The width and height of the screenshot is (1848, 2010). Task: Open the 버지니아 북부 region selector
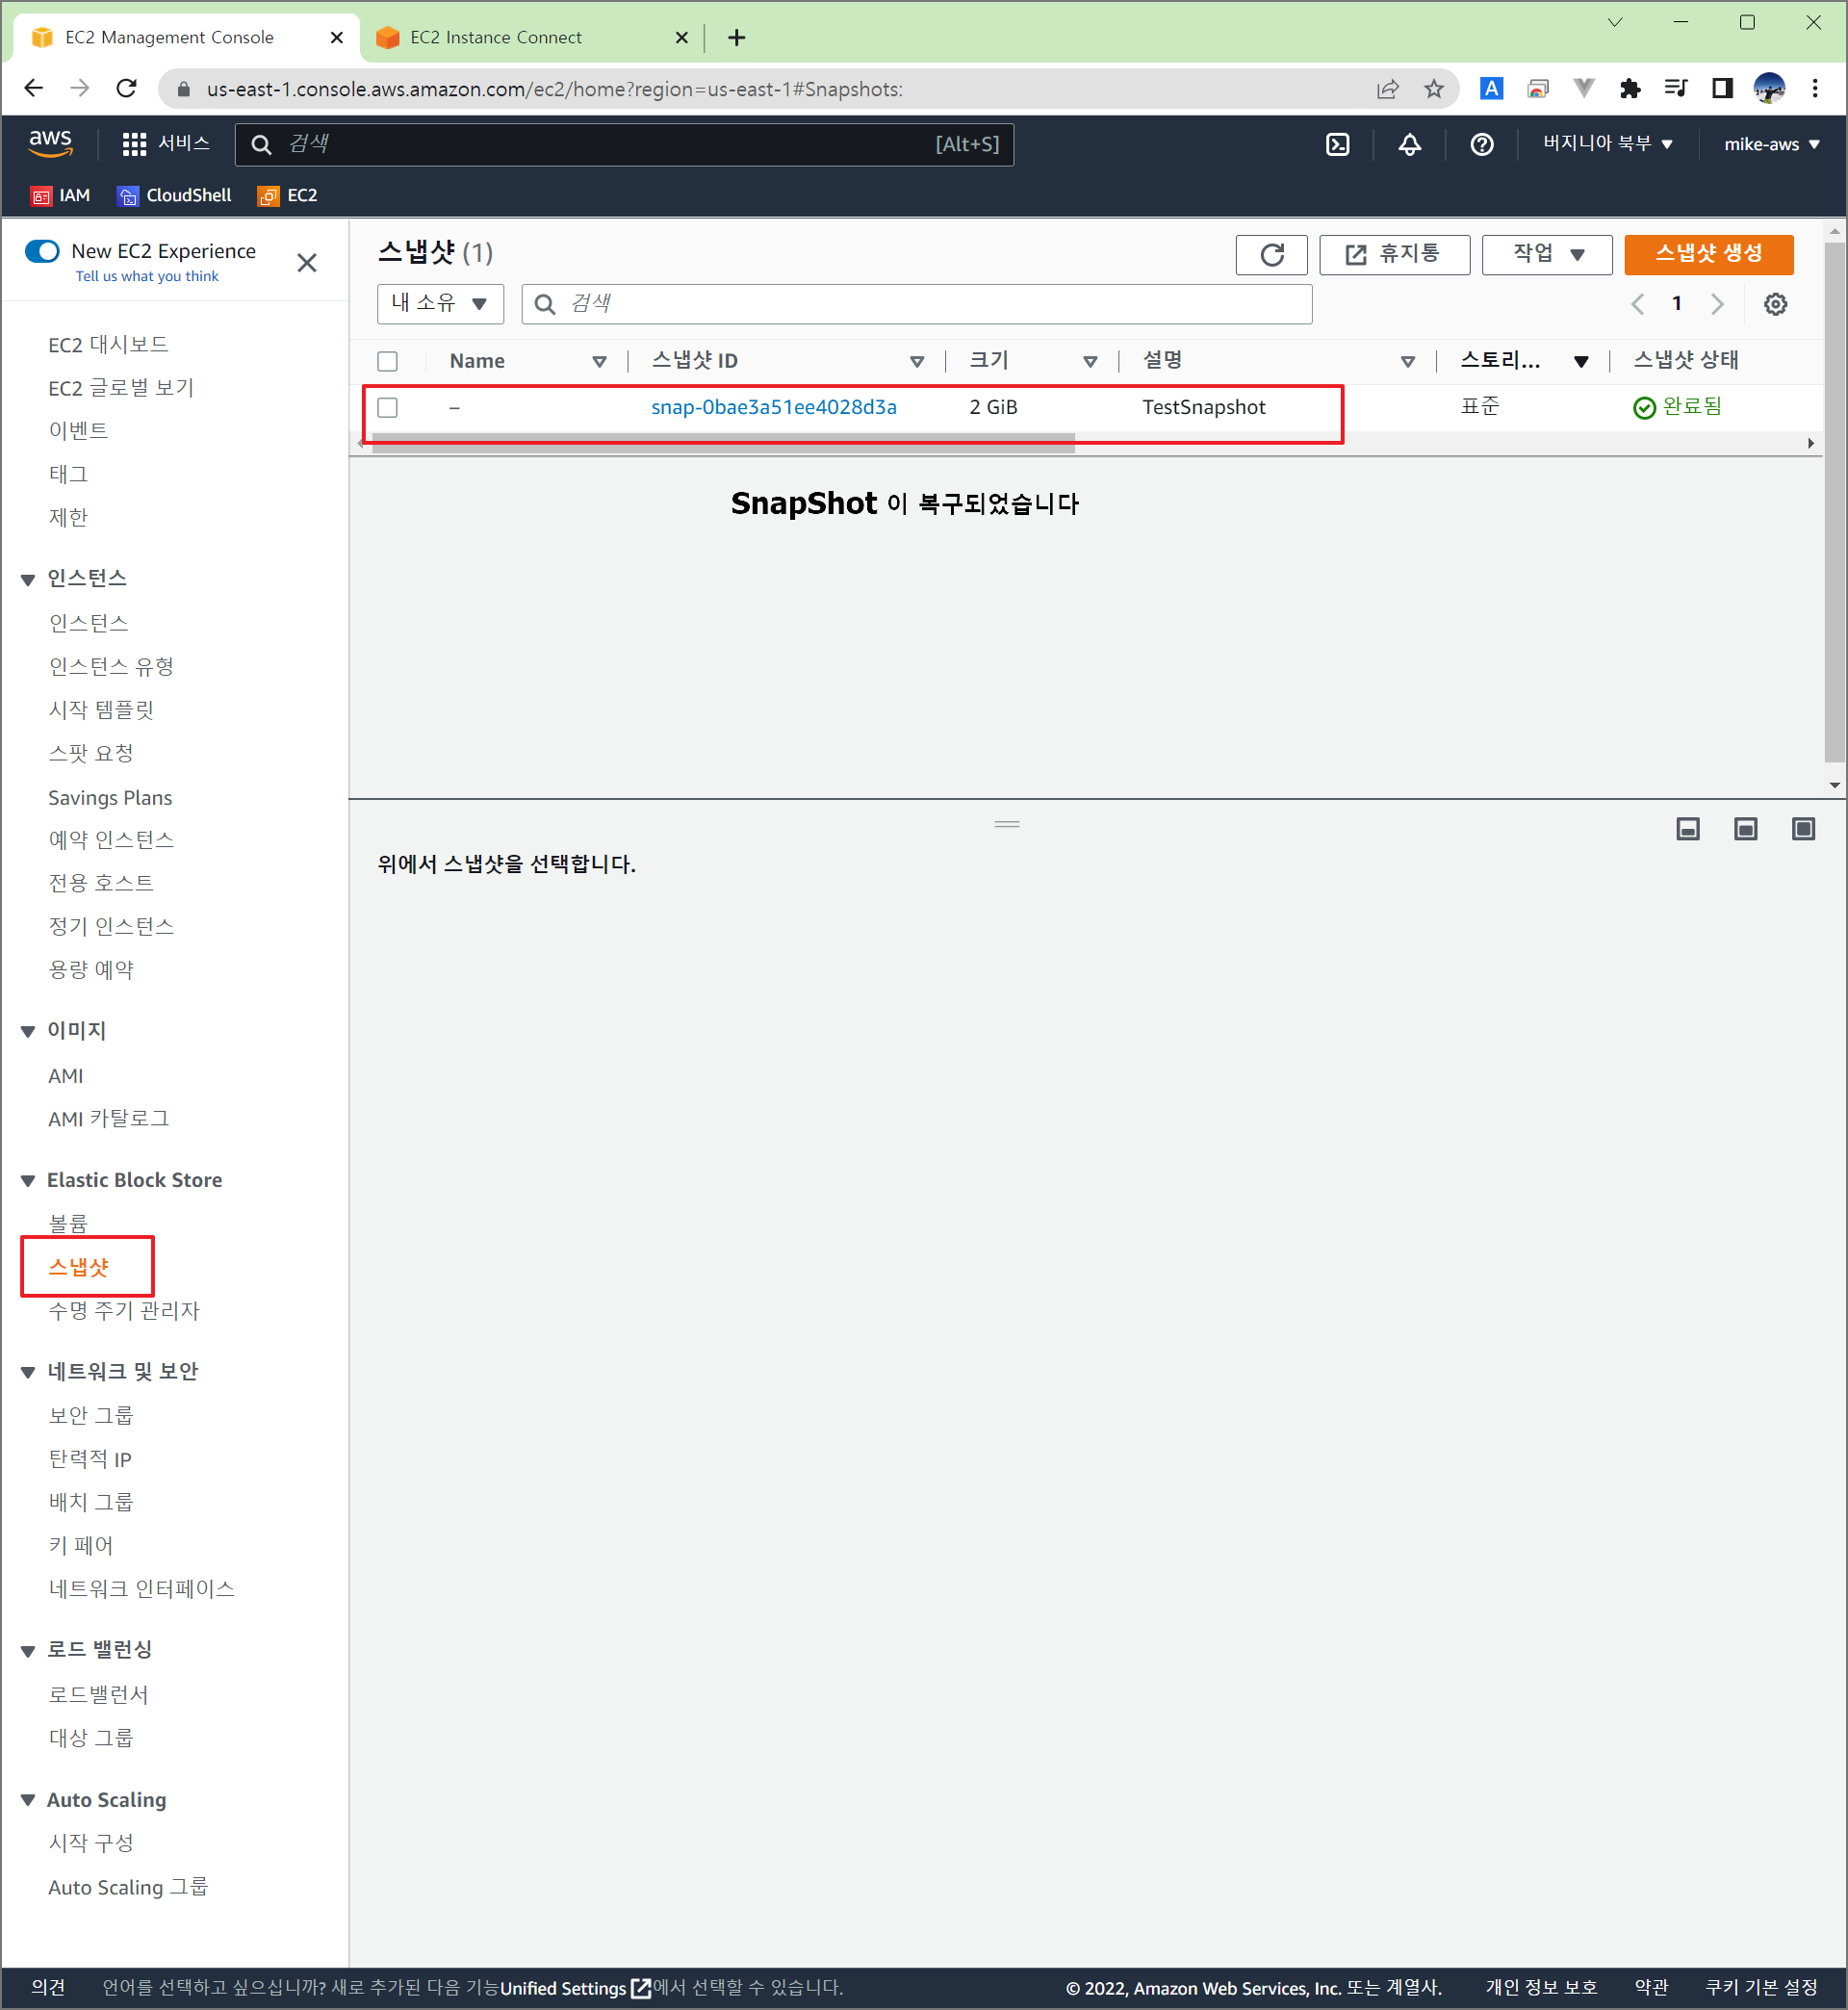(x=1607, y=144)
